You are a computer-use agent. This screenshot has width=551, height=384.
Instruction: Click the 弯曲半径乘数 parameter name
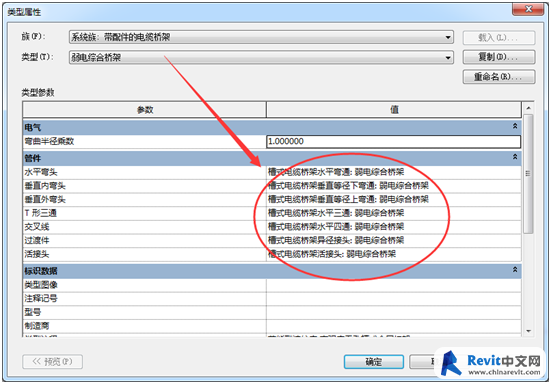[x=49, y=142]
